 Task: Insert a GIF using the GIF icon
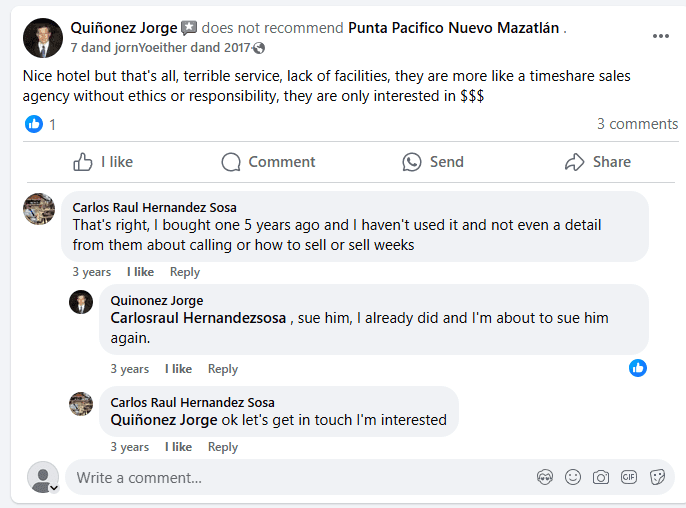point(629,477)
